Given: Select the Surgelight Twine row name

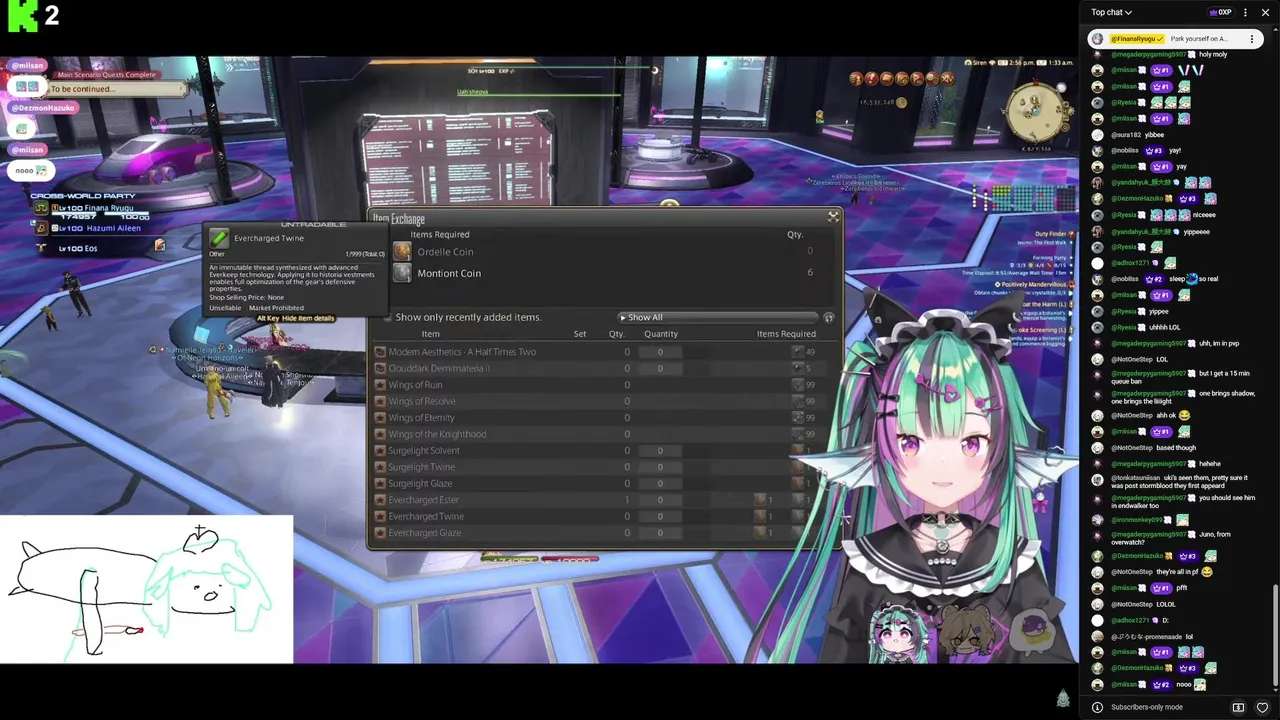Looking at the screenshot, I should click(421, 467).
